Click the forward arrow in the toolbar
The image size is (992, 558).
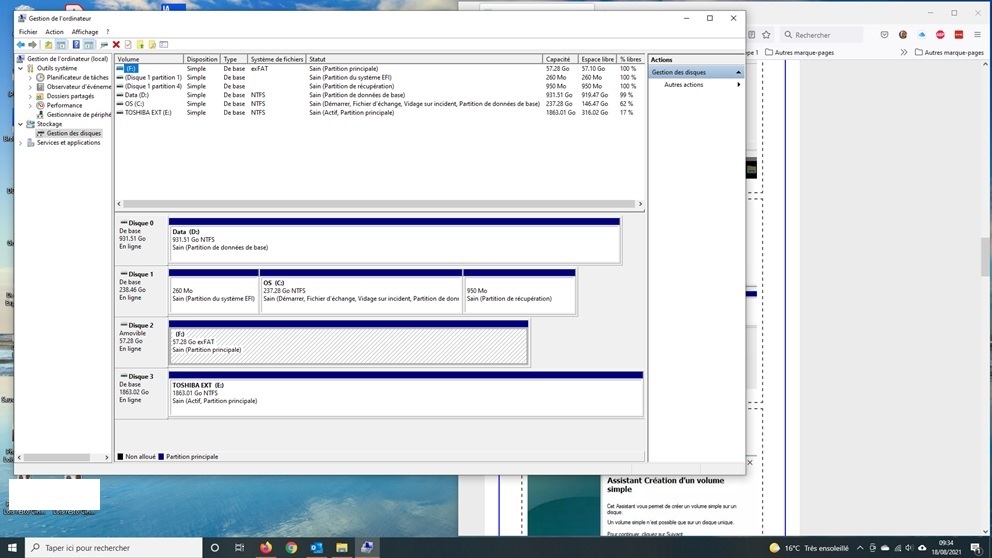click(32, 45)
